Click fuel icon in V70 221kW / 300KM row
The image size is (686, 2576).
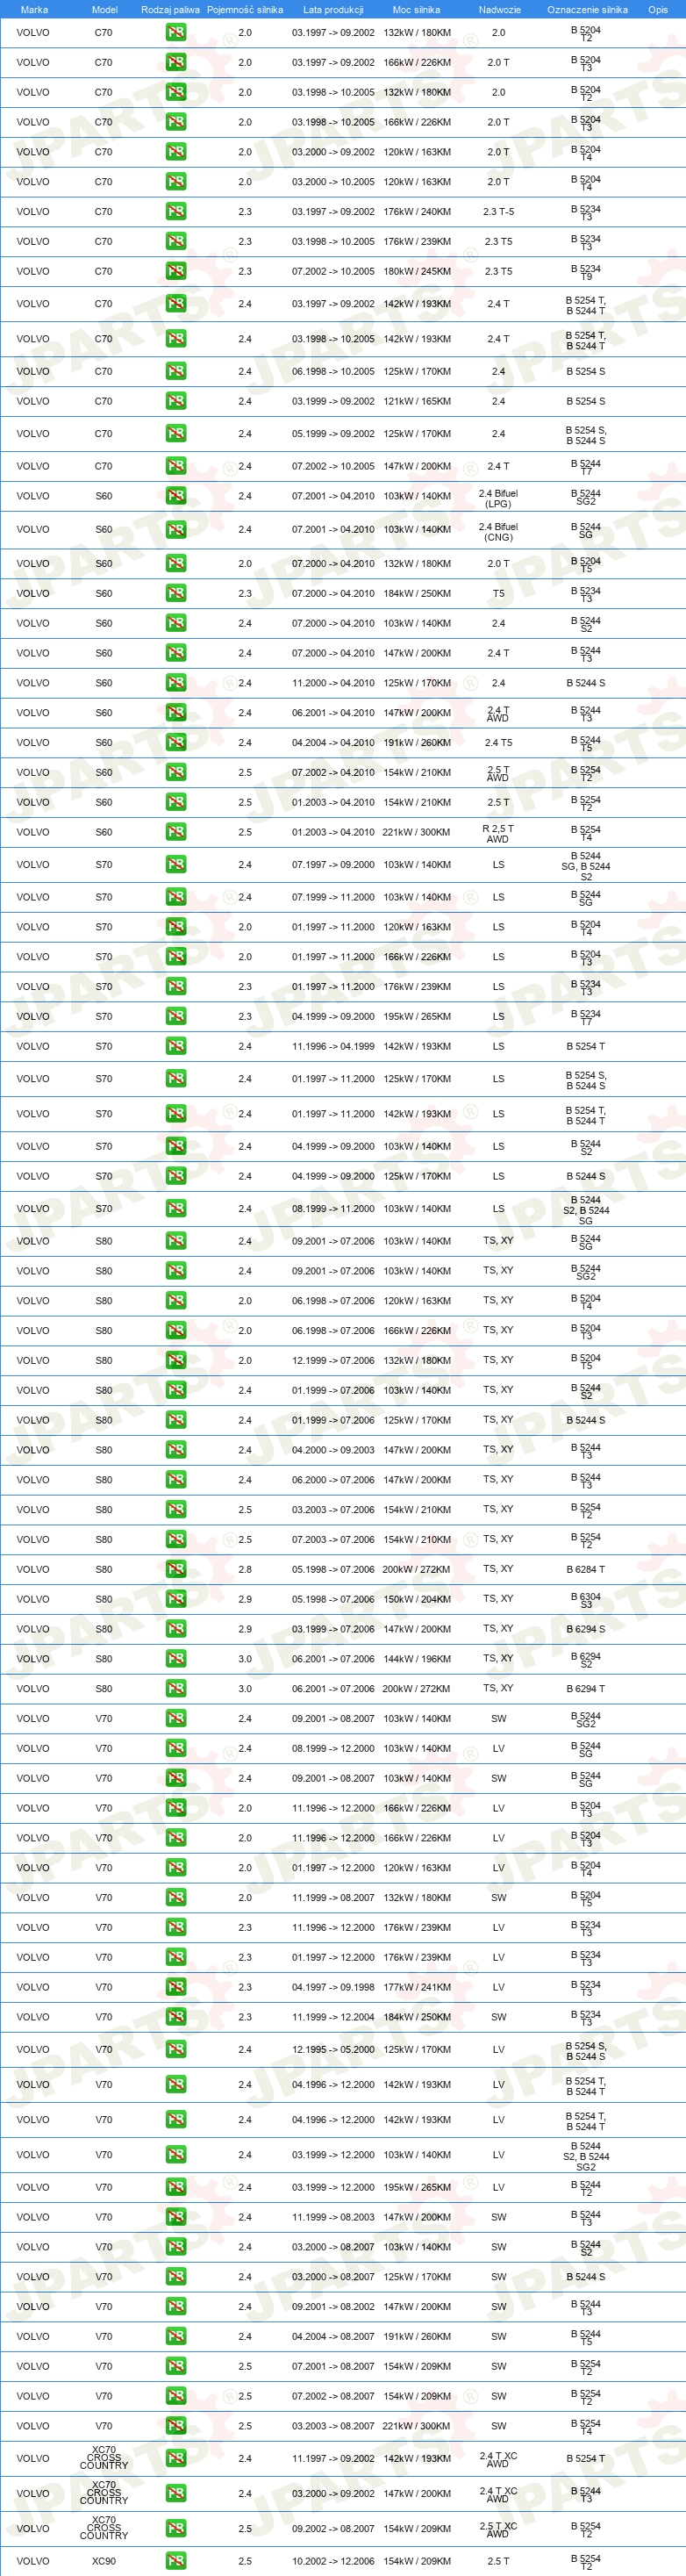click(x=176, y=2426)
